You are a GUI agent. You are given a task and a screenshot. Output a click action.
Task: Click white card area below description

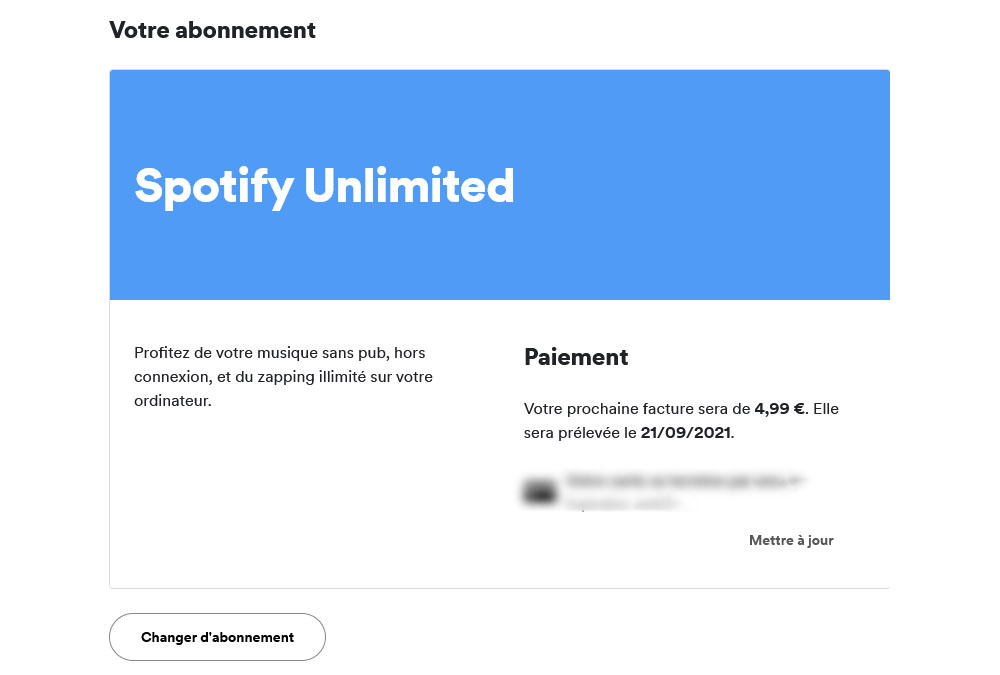pos(300,500)
